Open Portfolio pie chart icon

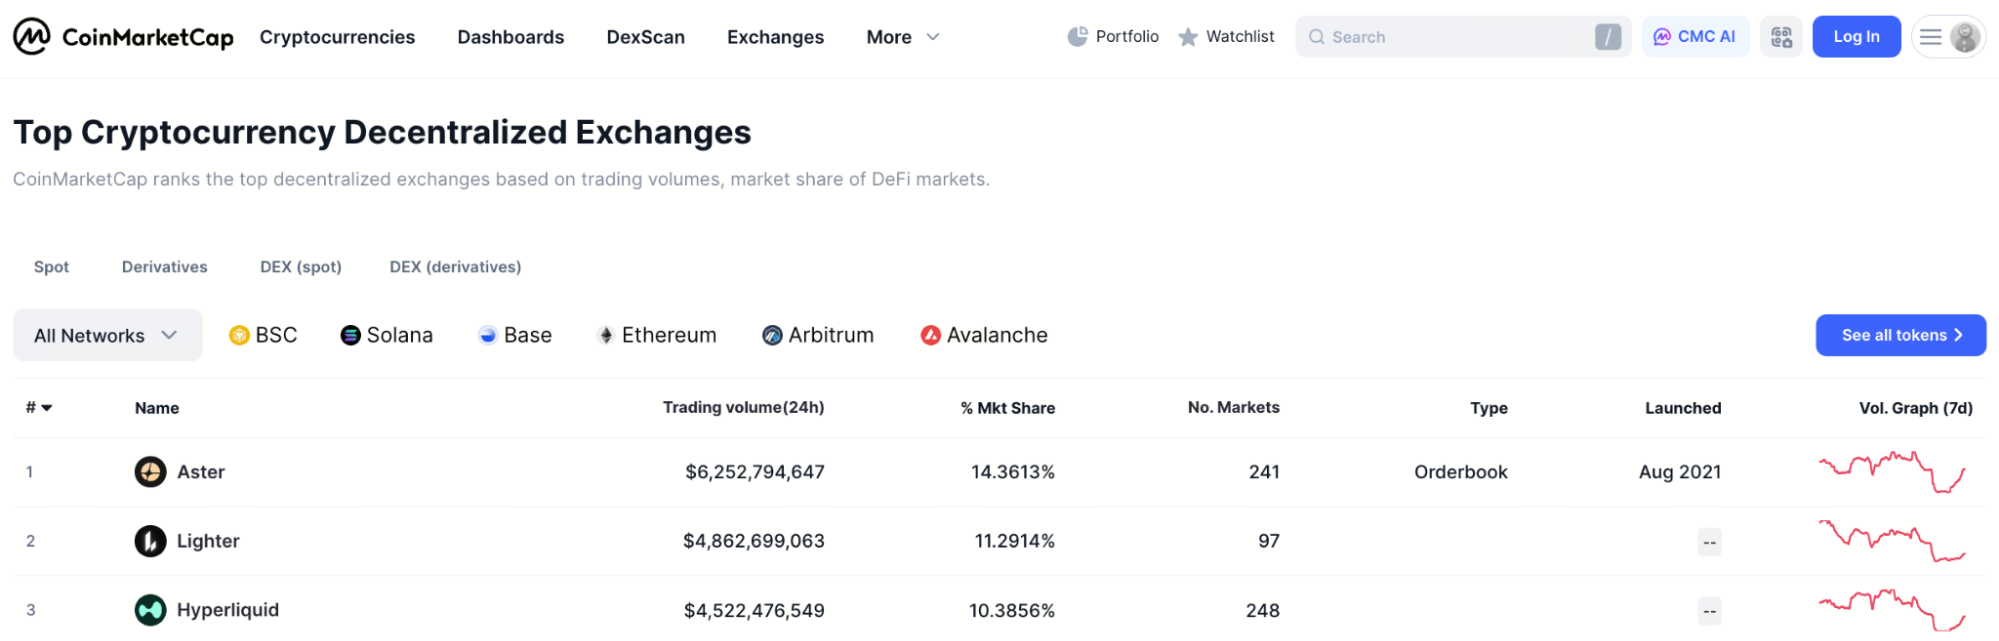click(x=1077, y=37)
